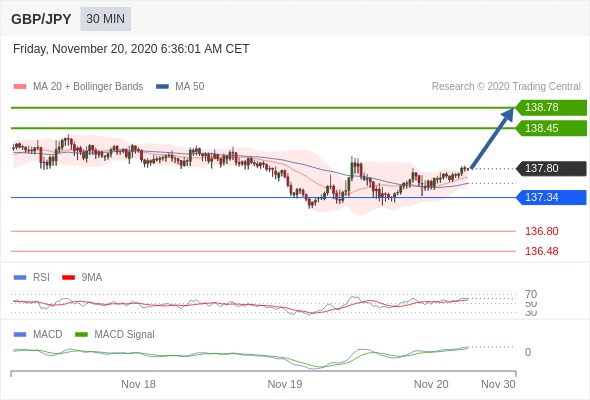Click the MA 20 + Bollinger Bands legend swatch

pos(20,87)
